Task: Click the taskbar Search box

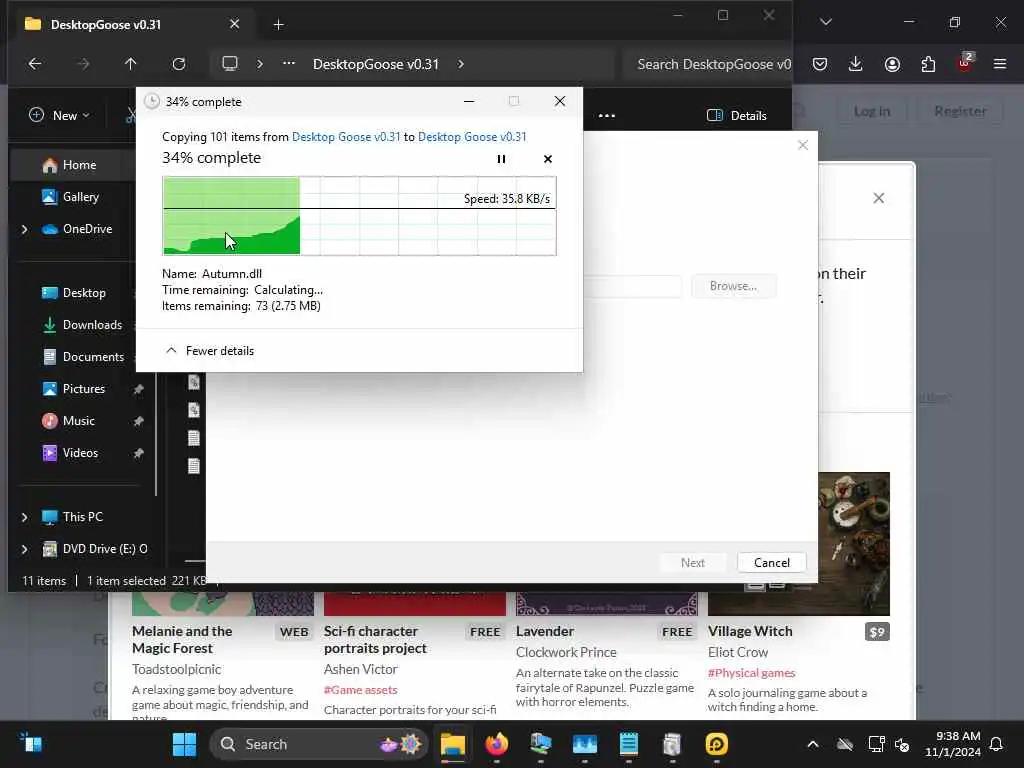Action: 320,744
